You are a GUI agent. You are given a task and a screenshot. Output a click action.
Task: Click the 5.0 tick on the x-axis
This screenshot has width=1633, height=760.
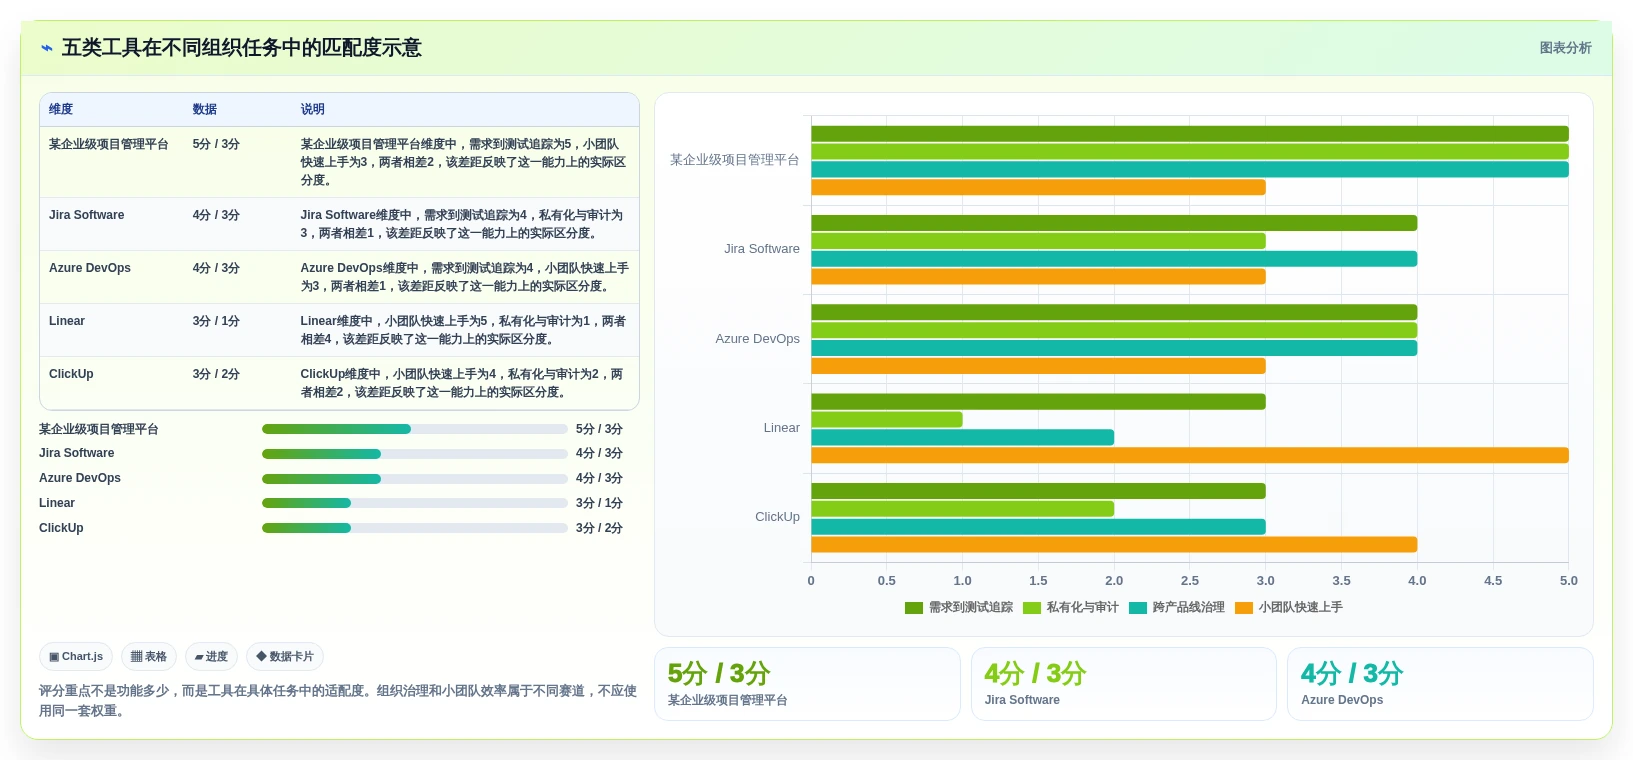[1568, 581]
